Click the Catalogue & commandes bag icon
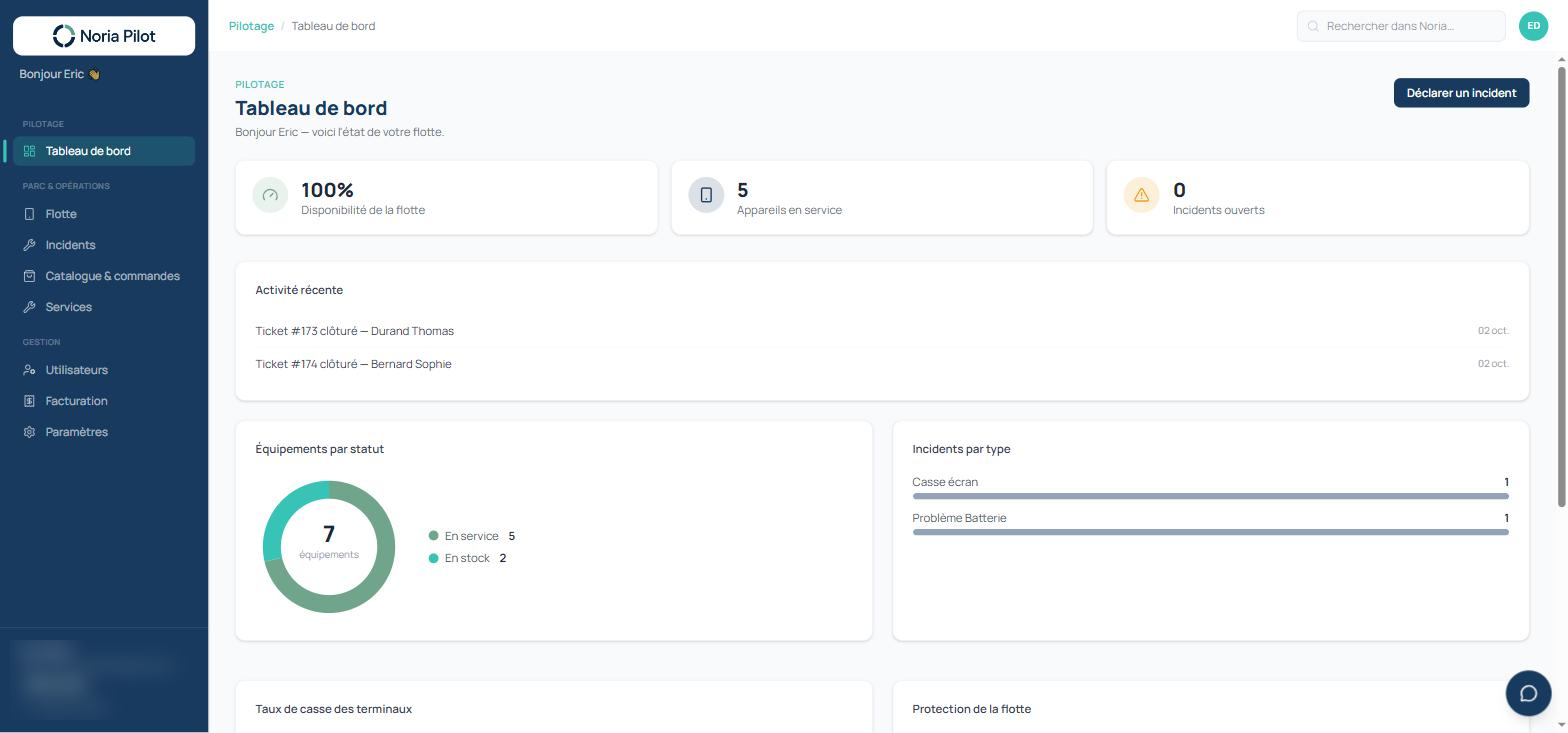 (29, 276)
